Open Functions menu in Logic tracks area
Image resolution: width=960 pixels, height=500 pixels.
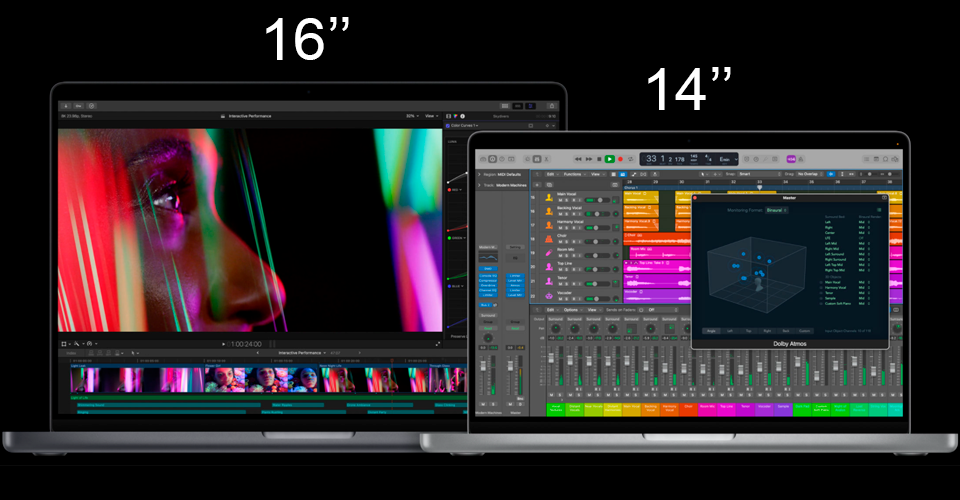coord(574,174)
